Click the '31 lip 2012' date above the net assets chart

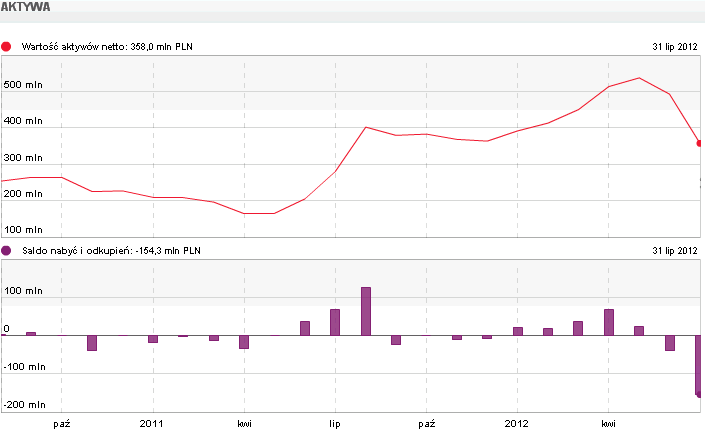coord(673,47)
